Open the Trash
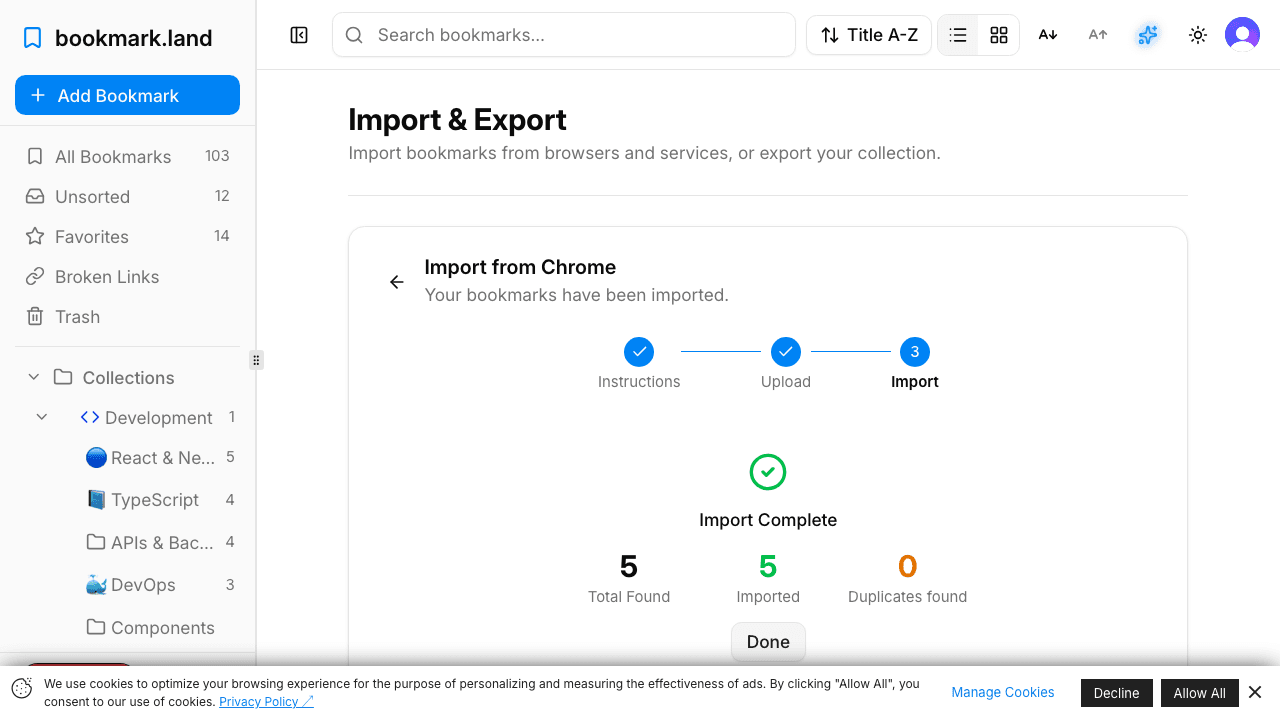This screenshot has height=720, width=1280. [x=128, y=316]
